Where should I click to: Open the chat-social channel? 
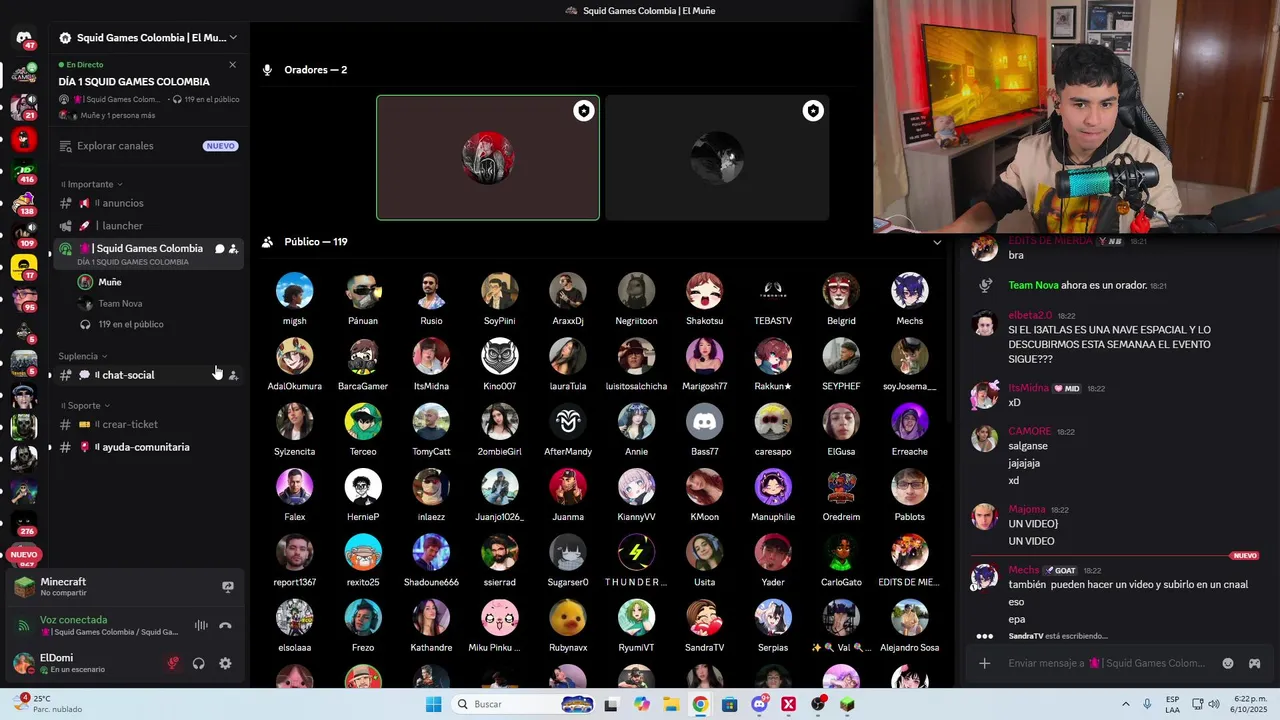tap(149, 375)
